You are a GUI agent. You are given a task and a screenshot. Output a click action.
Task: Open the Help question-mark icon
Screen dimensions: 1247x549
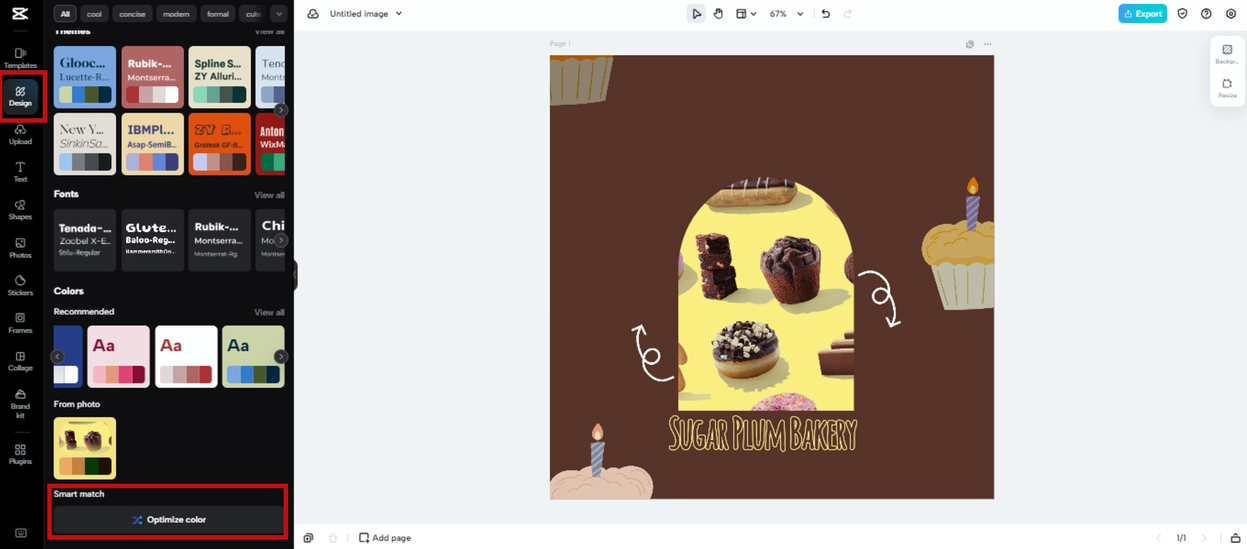pos(1206,14)
